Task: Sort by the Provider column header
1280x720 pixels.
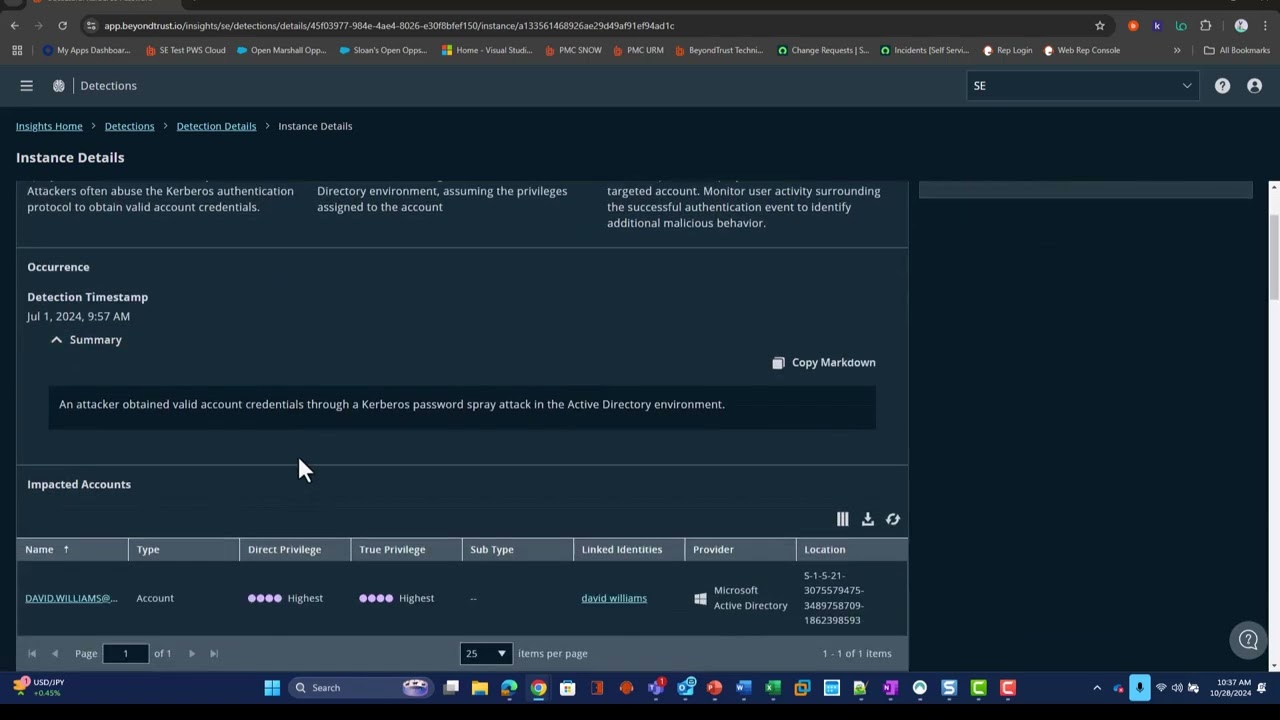Action: coord(740,550)
